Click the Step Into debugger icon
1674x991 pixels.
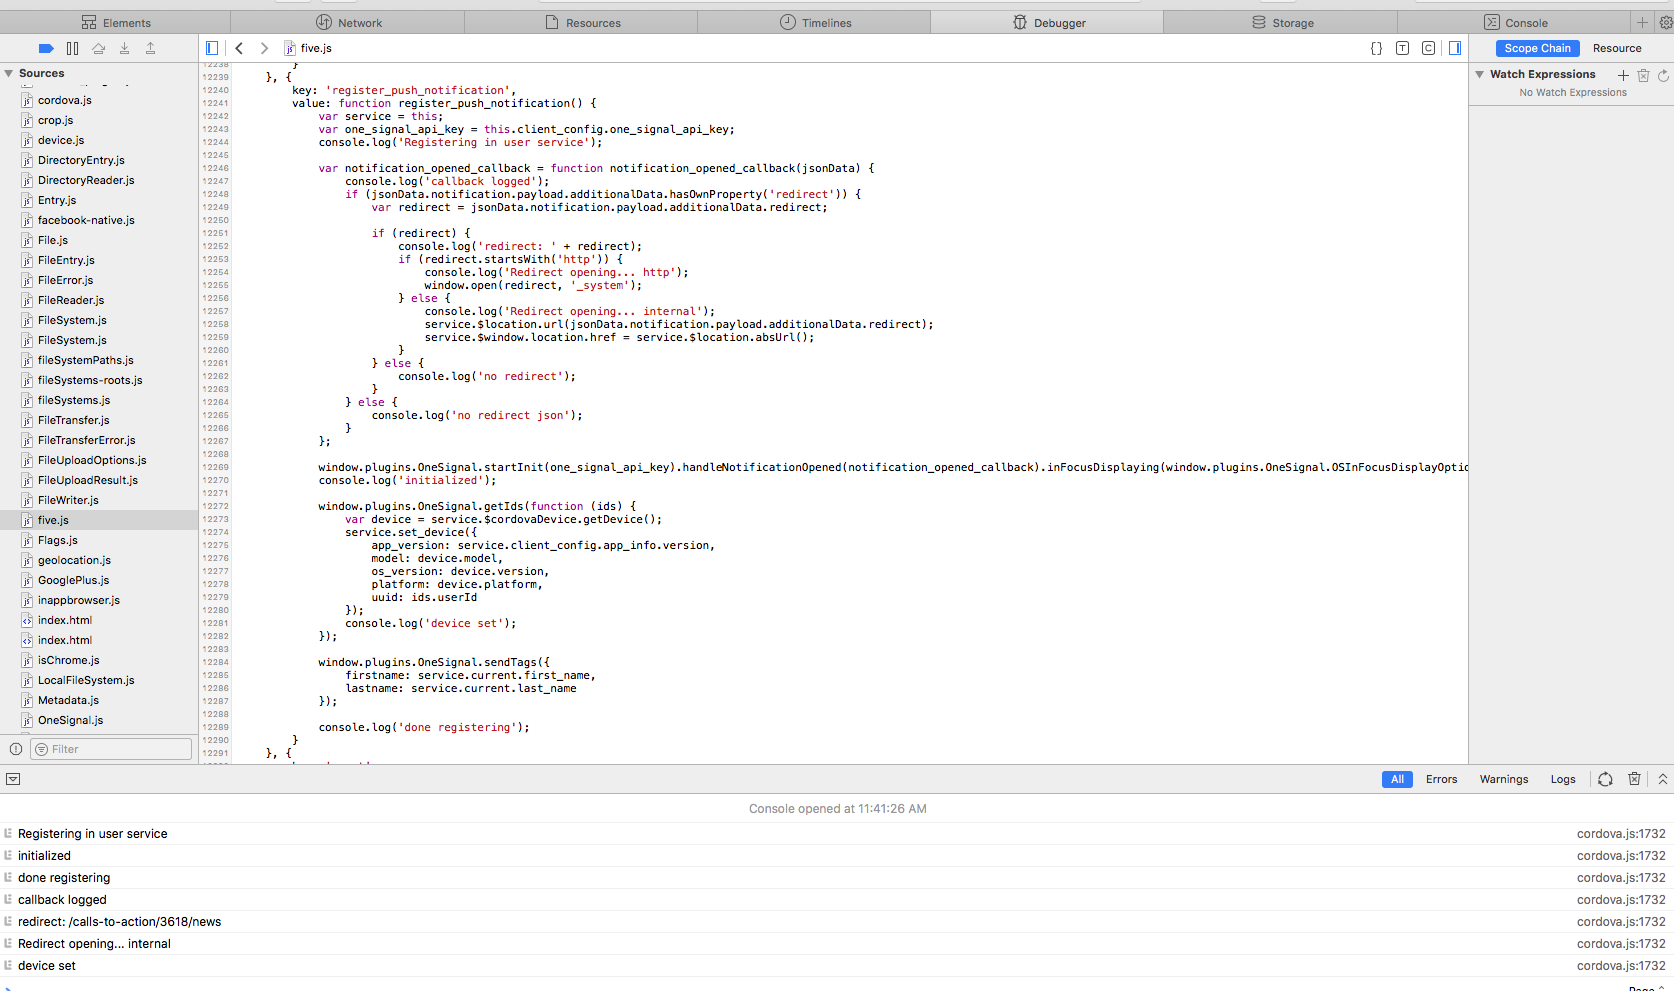tap(124, 48)
